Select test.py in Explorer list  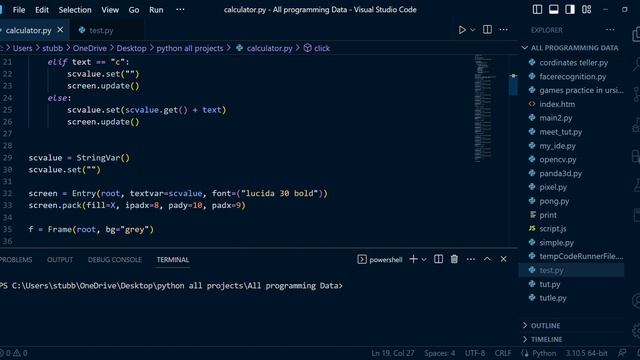(x=571, y=270)
